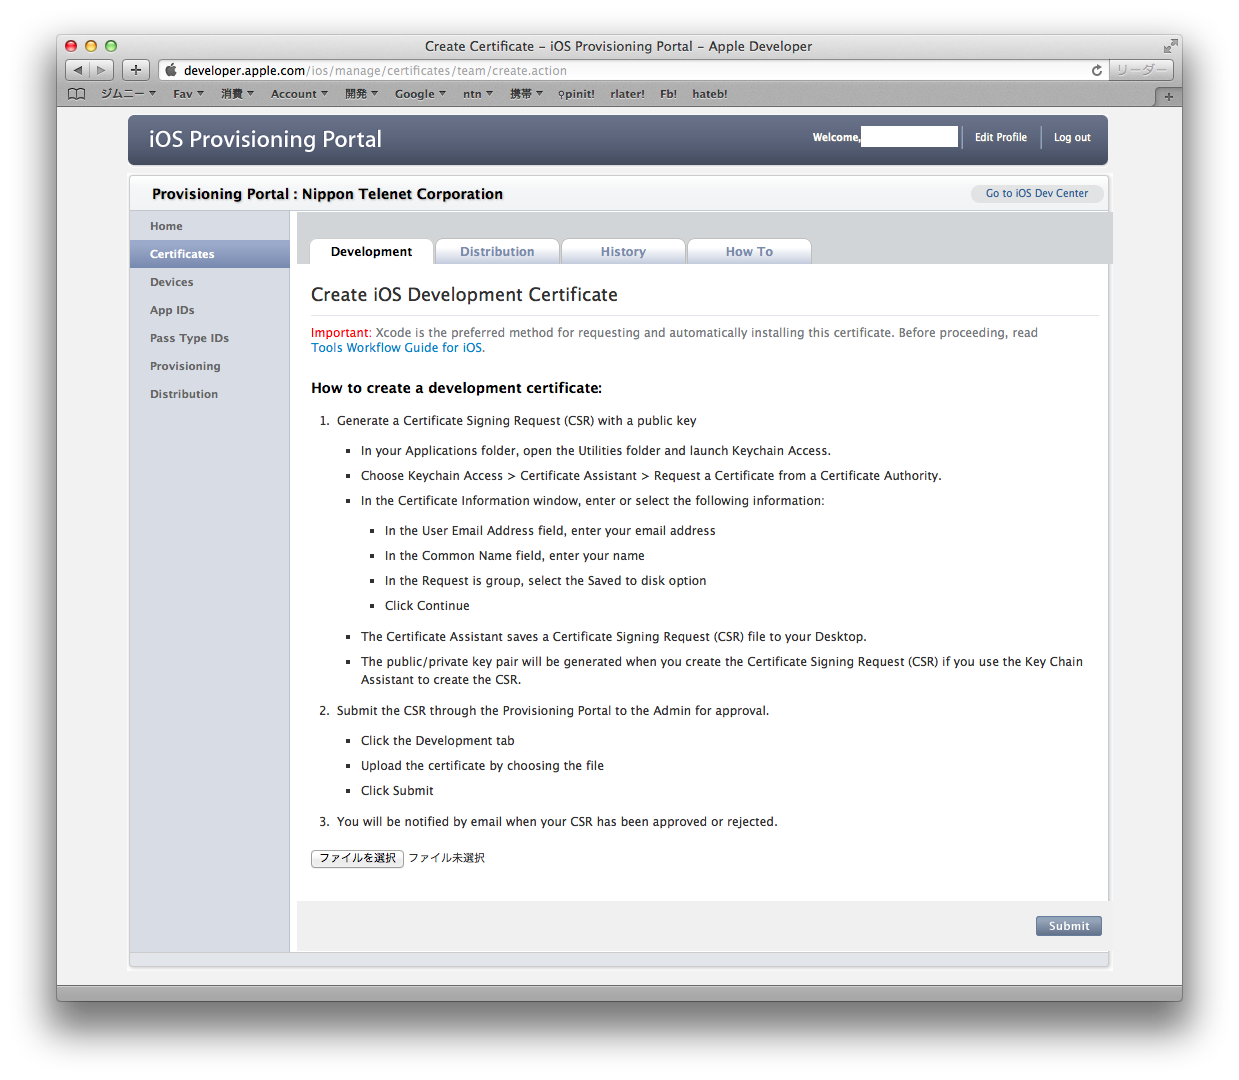The image size is (1239, 1080).
Task: Click the Welcome name field in header
Action: (x=909, y=137)
